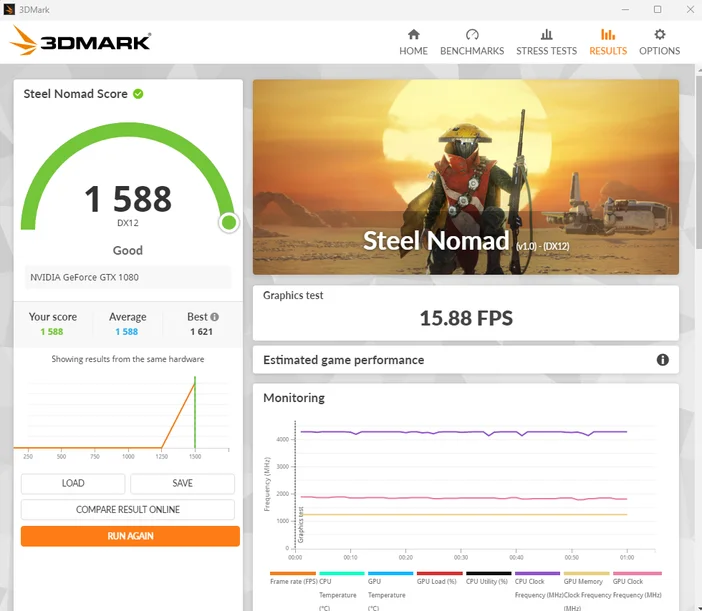The width and height of the screenshot is (702, 611).
Task: Toggle the CPU Utility (%) legend swatch
Action: (488, 573)
